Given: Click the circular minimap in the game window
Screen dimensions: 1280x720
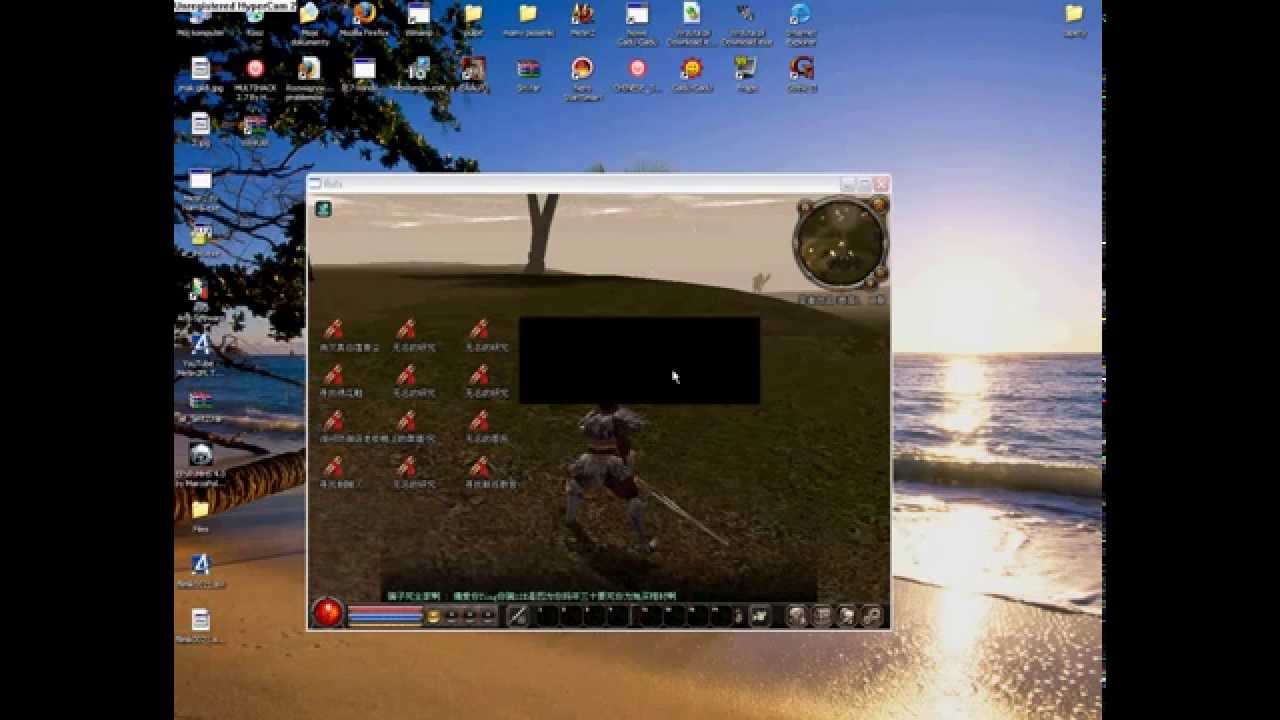Looking at the screenshot, I should (839, 245).
